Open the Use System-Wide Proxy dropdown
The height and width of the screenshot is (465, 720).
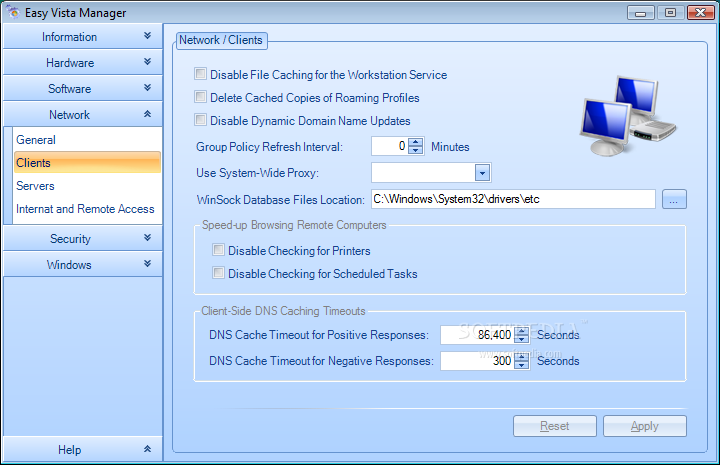[482, 173]
